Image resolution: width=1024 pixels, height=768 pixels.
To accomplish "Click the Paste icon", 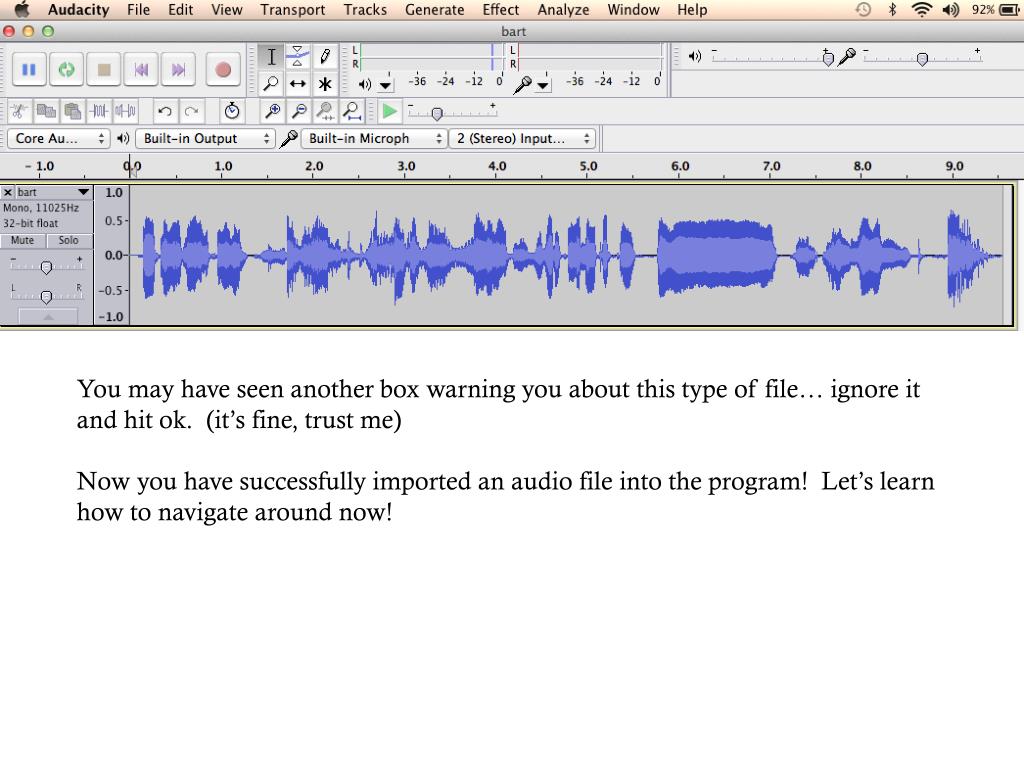I will point(72,111).
